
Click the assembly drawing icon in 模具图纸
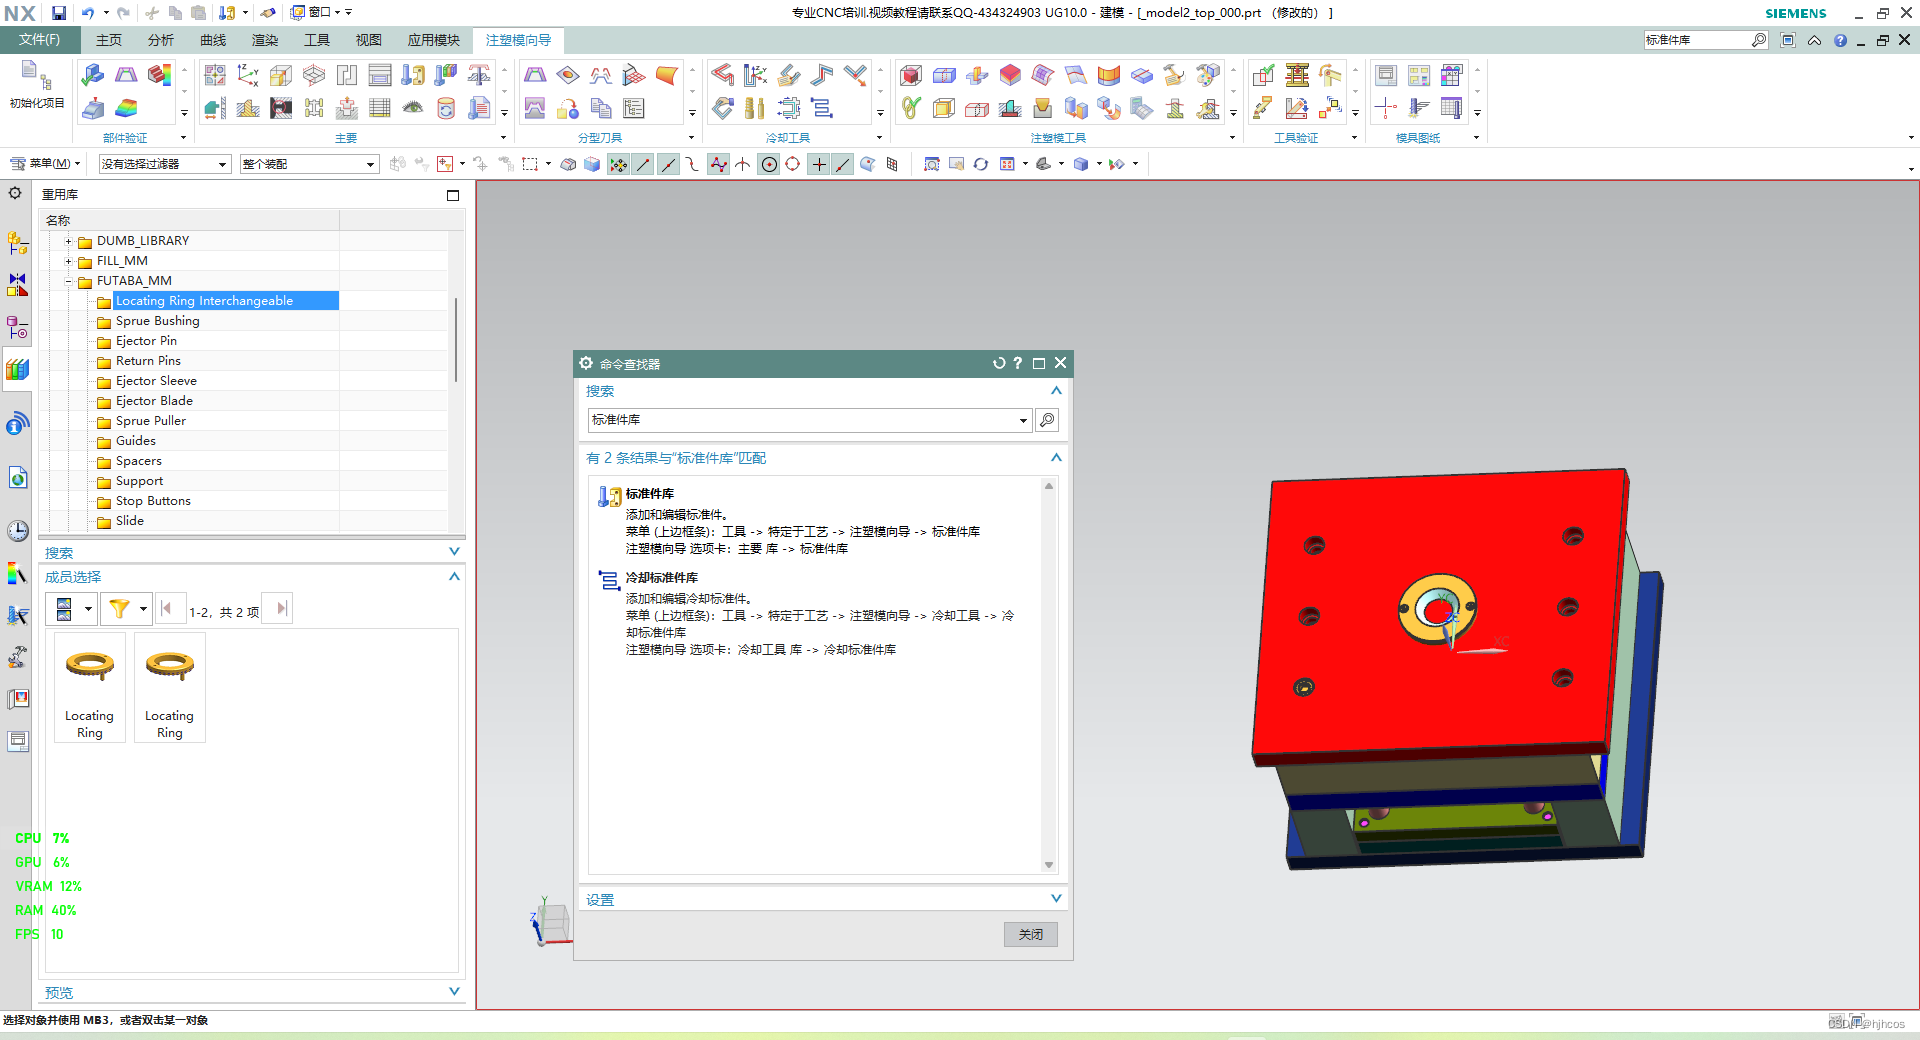click(1386, 75)
